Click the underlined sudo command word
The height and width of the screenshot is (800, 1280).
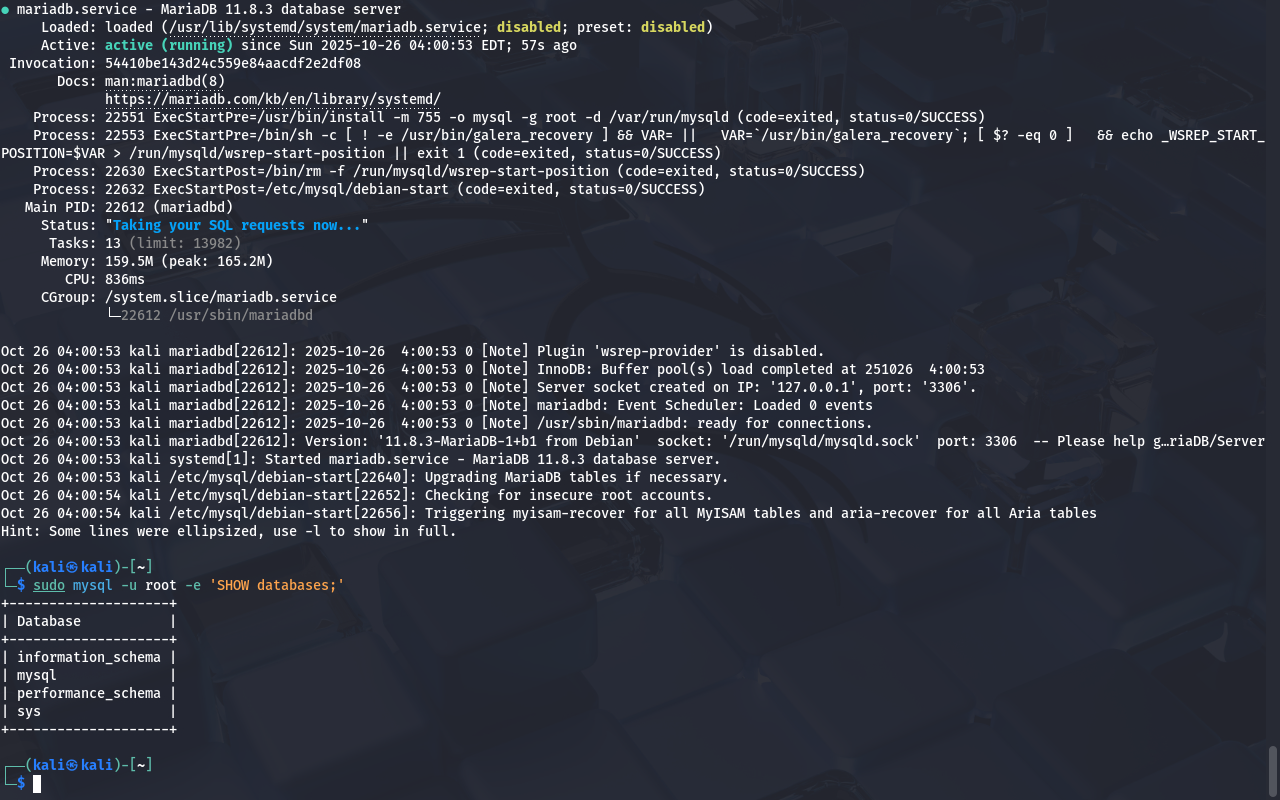[48, 585]
